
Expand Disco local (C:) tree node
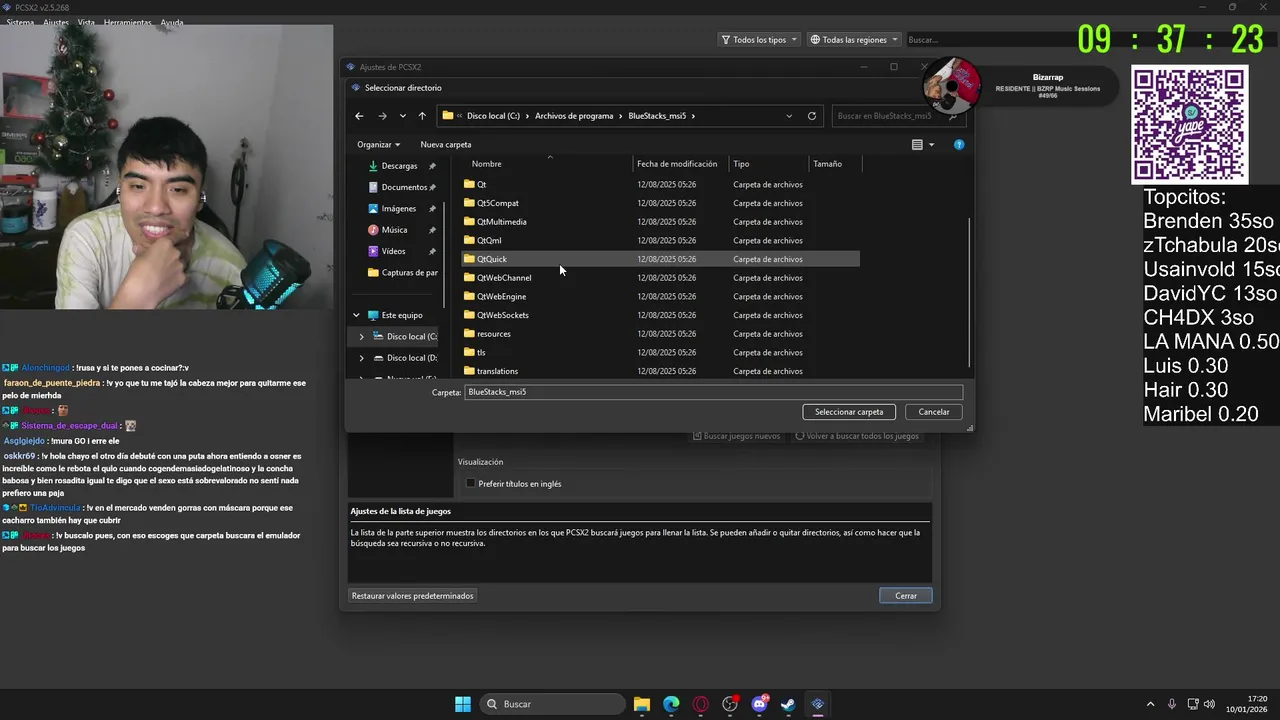click(x=362, y=337)
